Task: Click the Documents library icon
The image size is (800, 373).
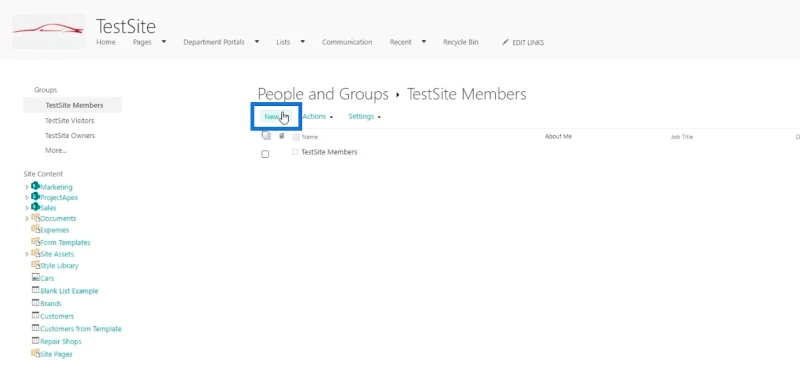Action: coord(36,218)
